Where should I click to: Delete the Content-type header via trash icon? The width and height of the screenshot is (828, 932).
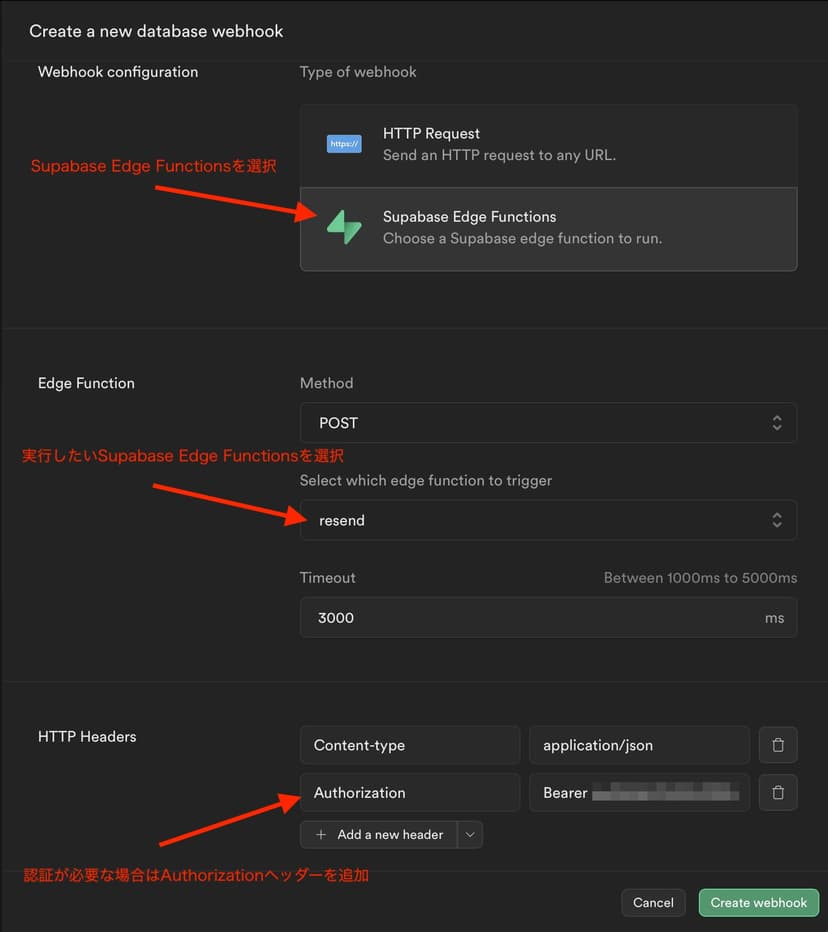coord(778,744)
